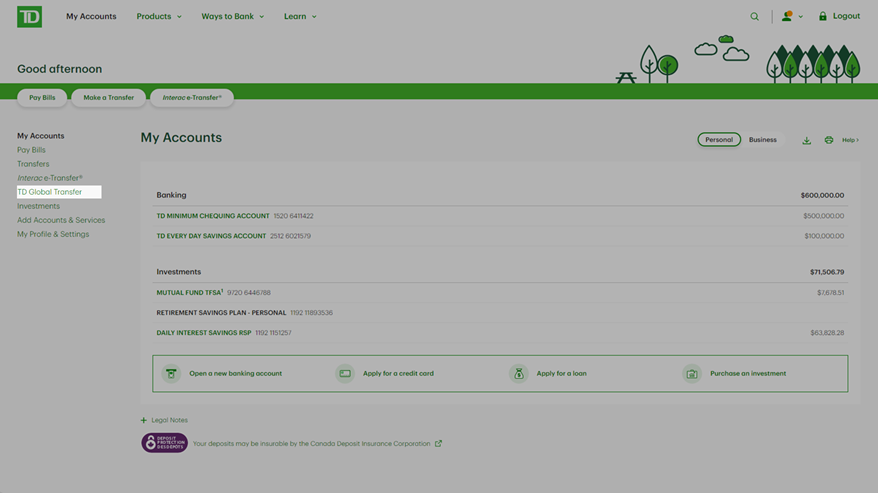Click the Investments section heading
The height and width of the screenshot is (493, 878).
(x=179, y=272)
